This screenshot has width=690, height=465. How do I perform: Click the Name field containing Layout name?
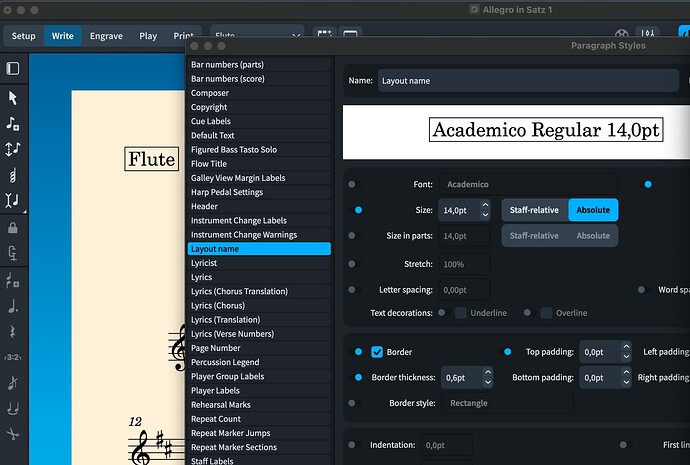coord(528,81)
